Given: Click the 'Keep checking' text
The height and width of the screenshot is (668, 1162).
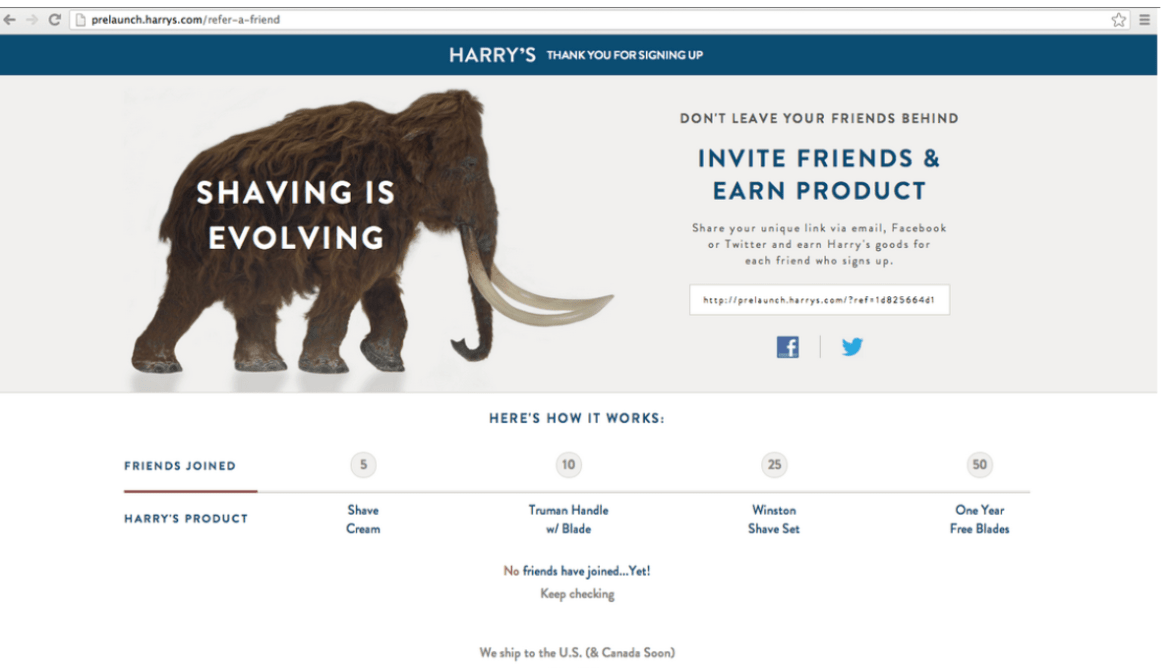Looking at the screenshot, I should tap(577, 594).
